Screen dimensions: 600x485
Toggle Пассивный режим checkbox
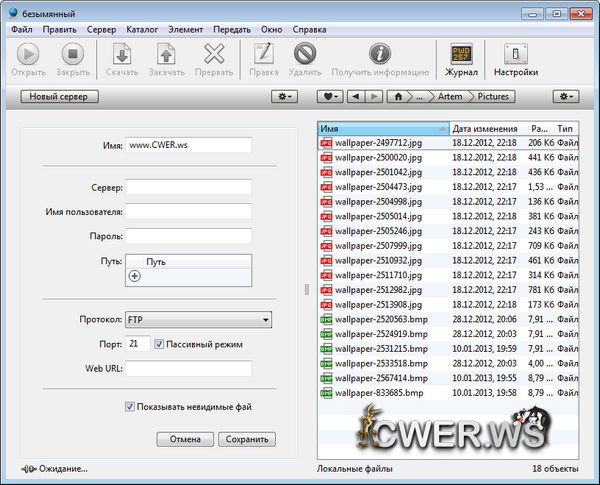[159, 344]
